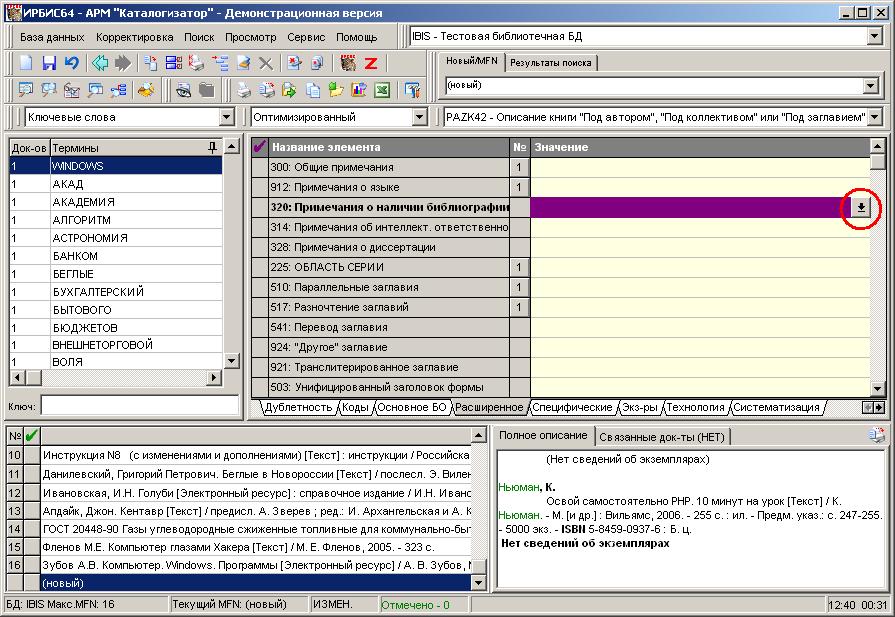Click the eye view icon
The height and width of the screenshot is (617, 895).
tap(183, 90)
